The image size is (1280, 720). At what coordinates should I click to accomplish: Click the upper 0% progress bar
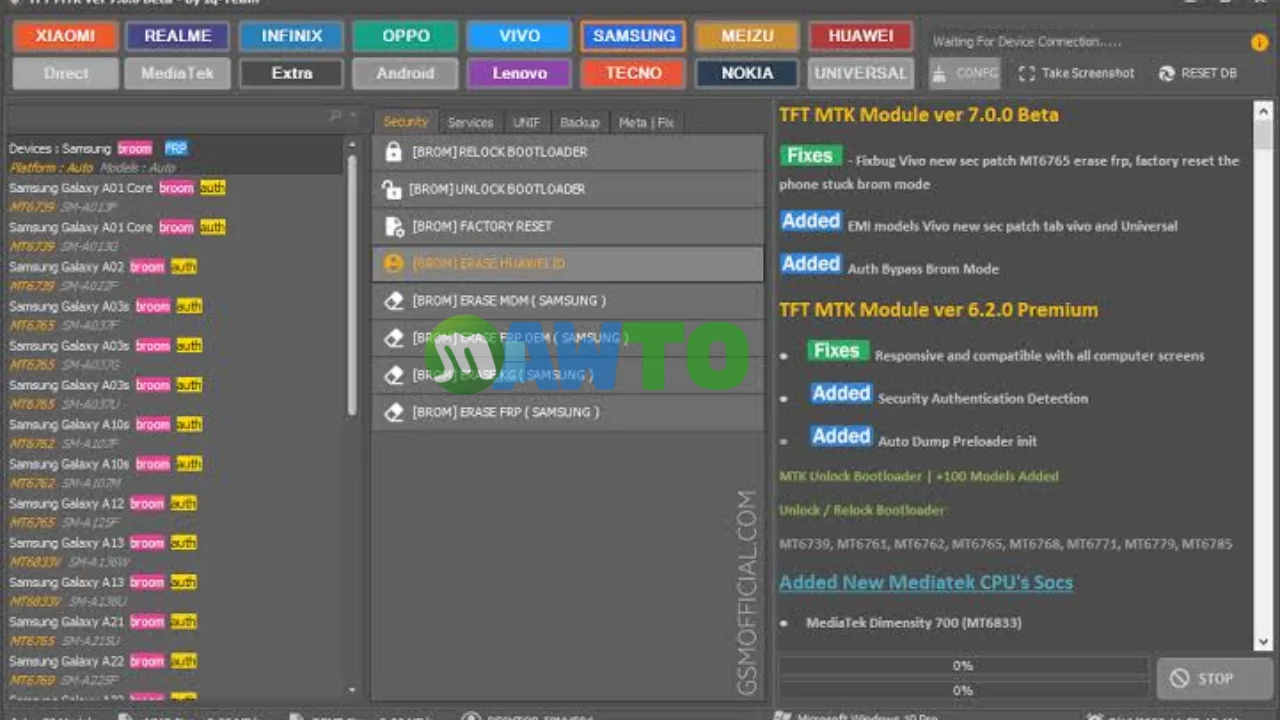[963, 665]
